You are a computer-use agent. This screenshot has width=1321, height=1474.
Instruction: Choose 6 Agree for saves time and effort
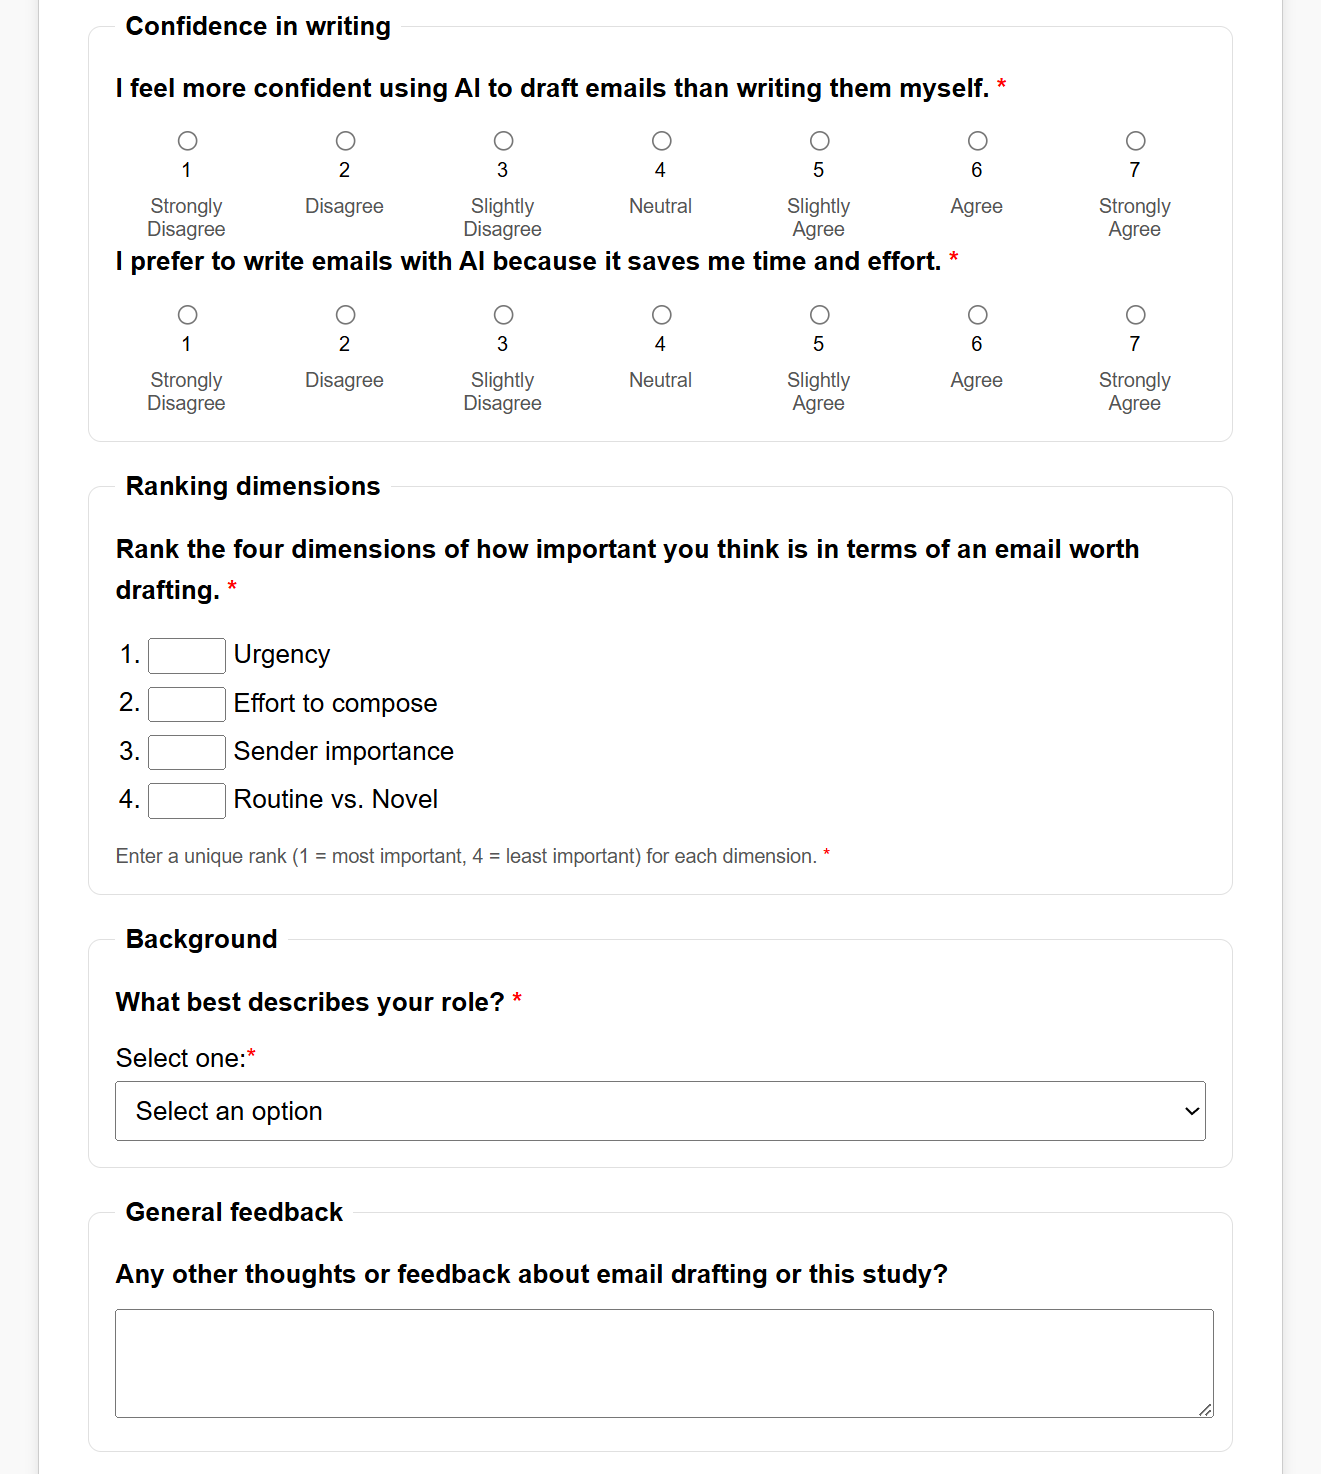click(977, 315)
